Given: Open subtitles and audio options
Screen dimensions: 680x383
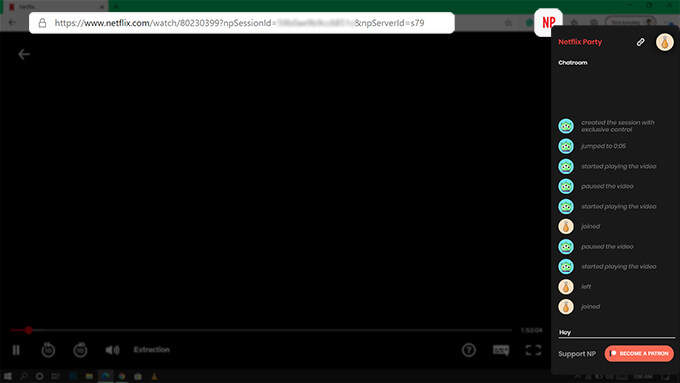Looking at the screenshot, I should tap(501, 350).
